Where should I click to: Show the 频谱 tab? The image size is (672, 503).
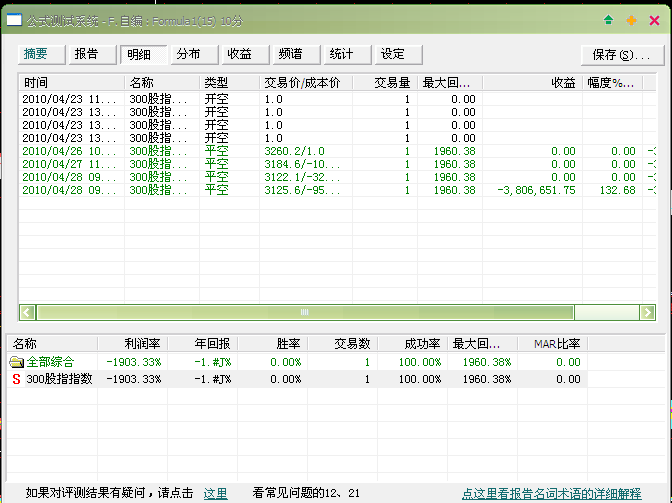tap(291, 55)
